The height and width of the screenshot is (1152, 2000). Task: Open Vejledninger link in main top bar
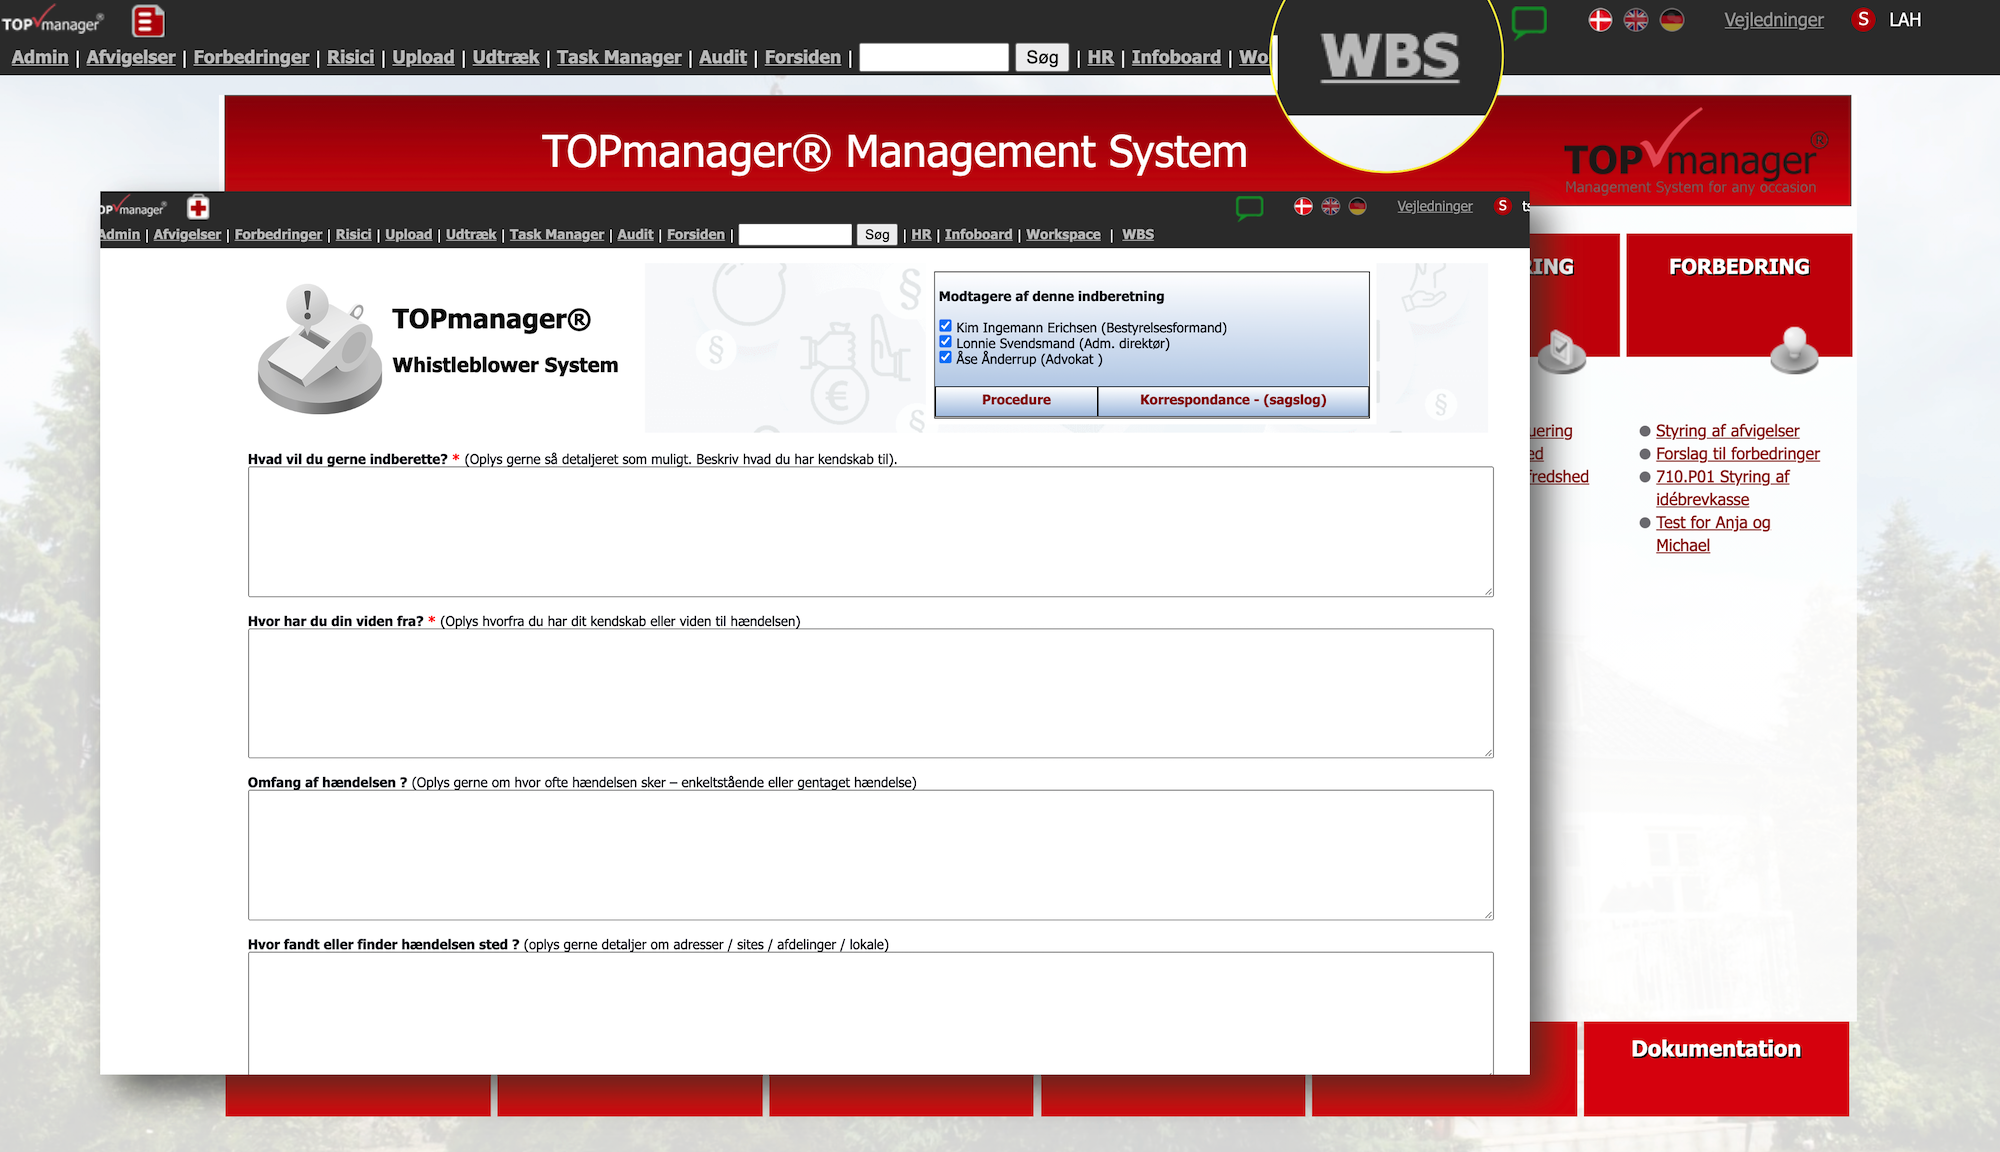click(x=1774, y=20)
